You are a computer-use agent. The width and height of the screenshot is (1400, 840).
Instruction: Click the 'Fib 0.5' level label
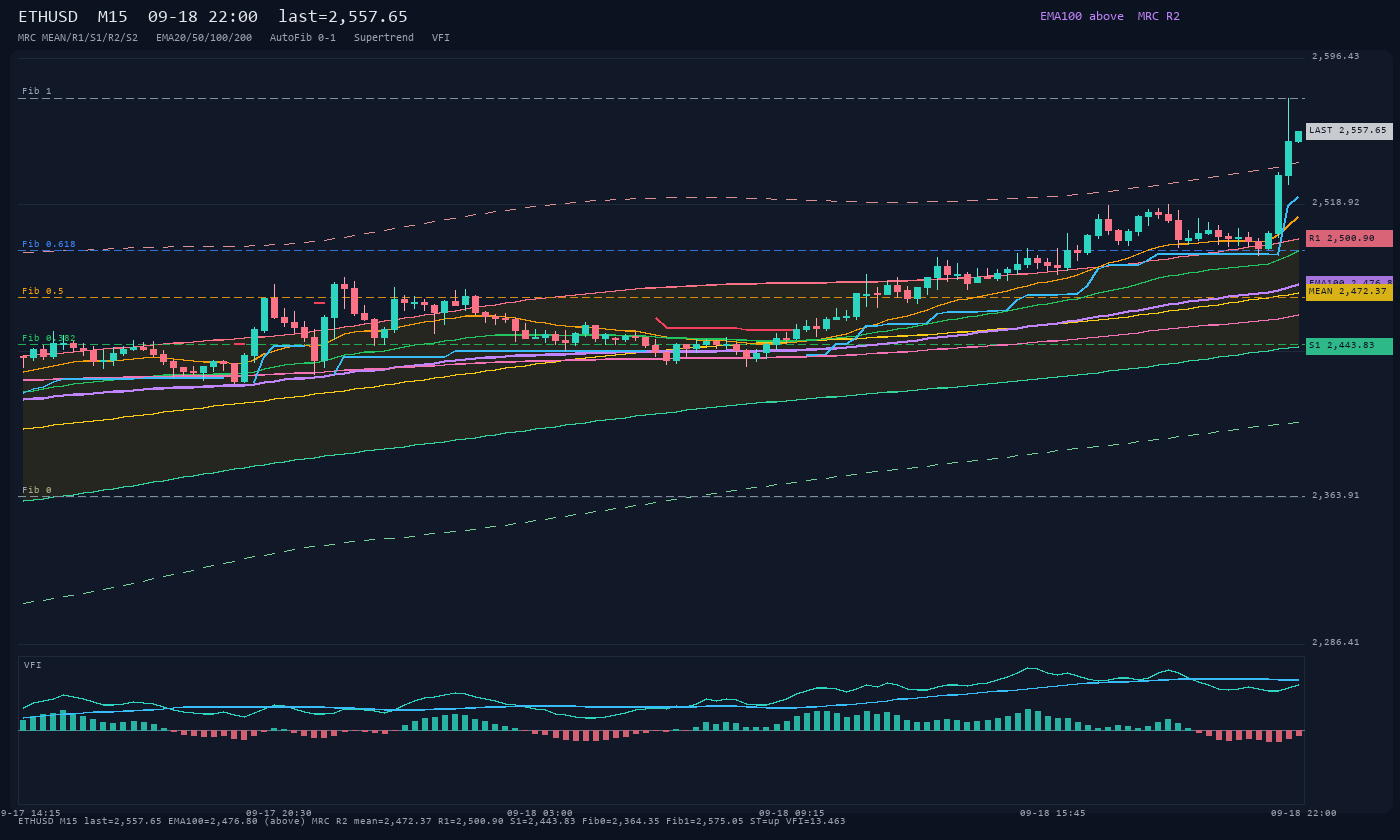pyautogui.click(x=43, y=291)
